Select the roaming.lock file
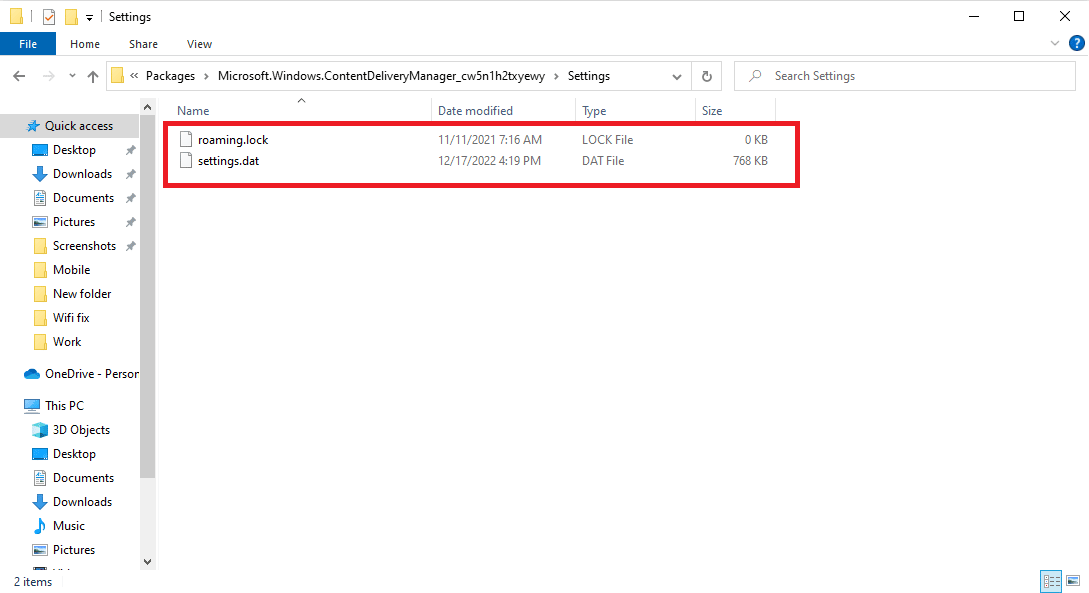The width and height of the screenshot is (1089, 593). click(233, 140)
